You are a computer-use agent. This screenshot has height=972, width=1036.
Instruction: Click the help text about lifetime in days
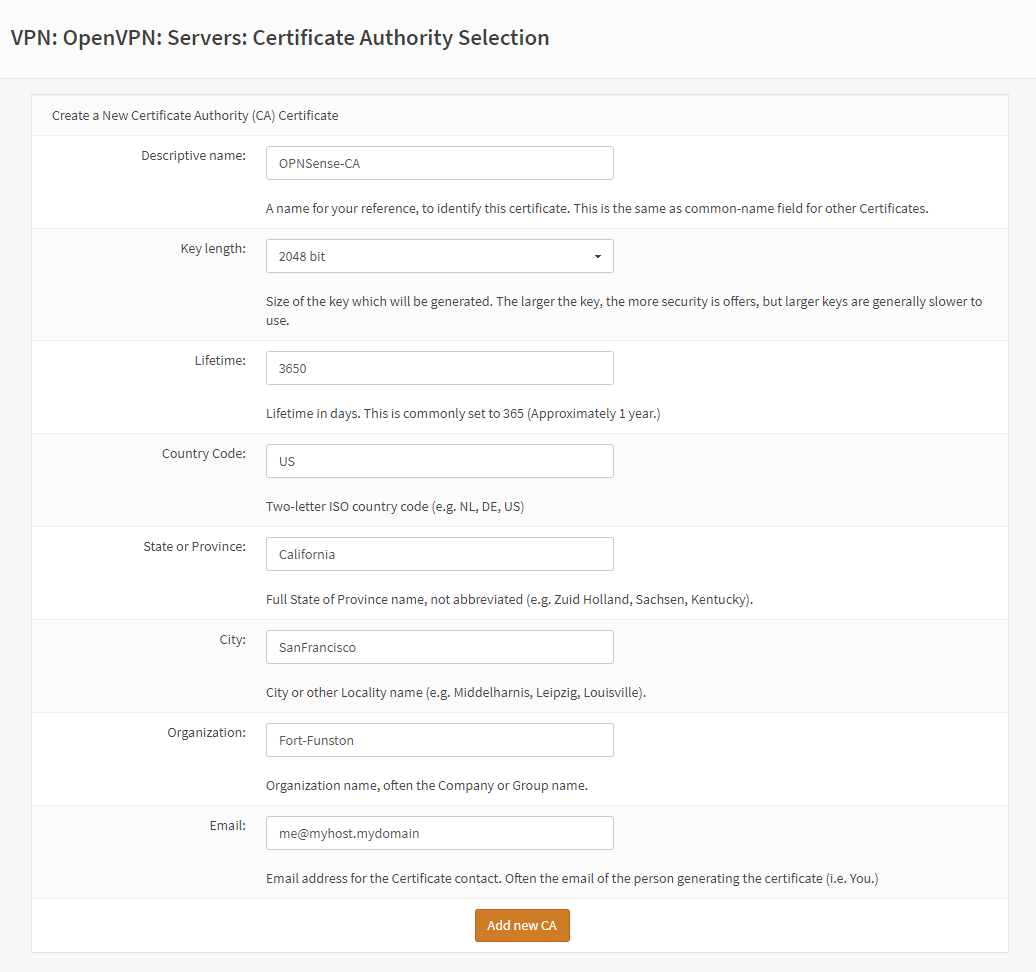tap(463, 414)
